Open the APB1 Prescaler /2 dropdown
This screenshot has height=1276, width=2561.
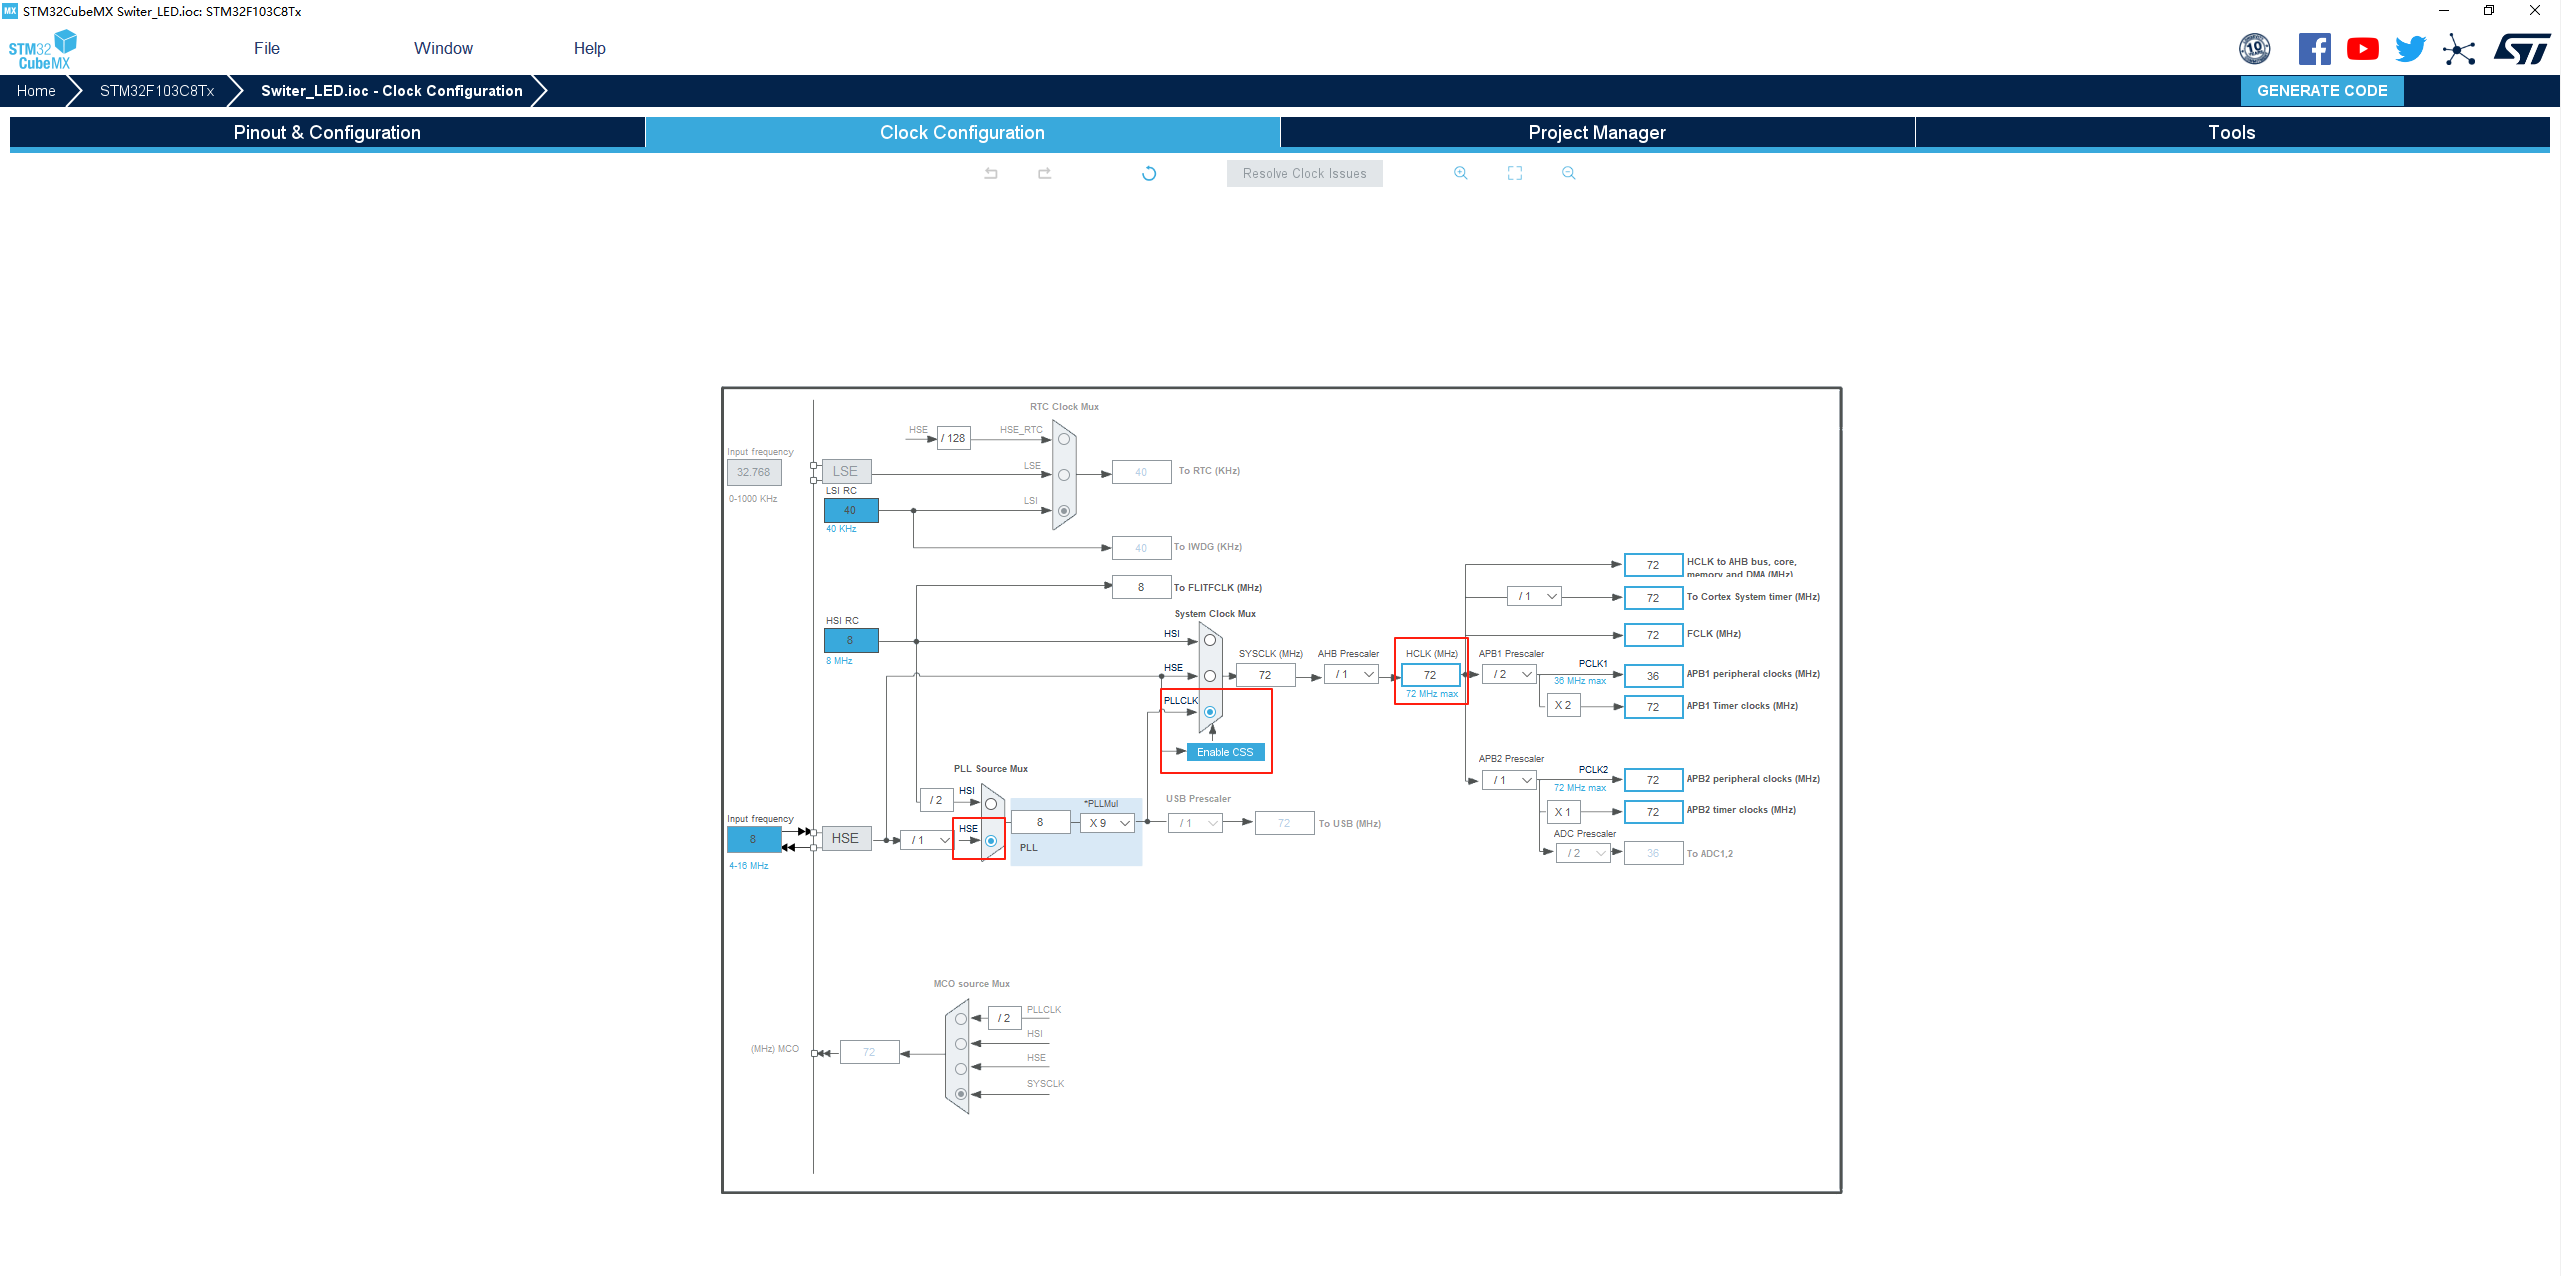pyautogui.click(x=1510, y=675)
